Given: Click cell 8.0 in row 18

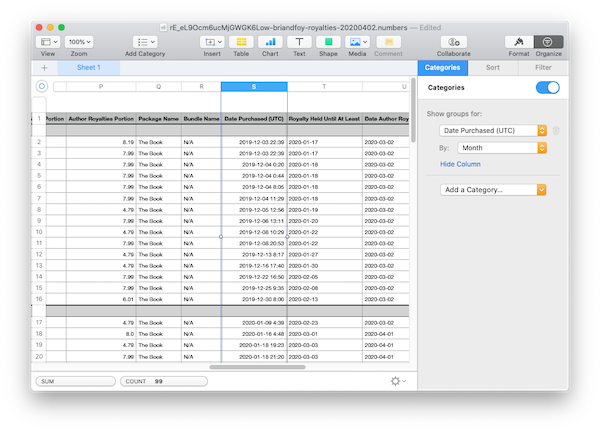Looking at the screenshot, I should point(101,334).
